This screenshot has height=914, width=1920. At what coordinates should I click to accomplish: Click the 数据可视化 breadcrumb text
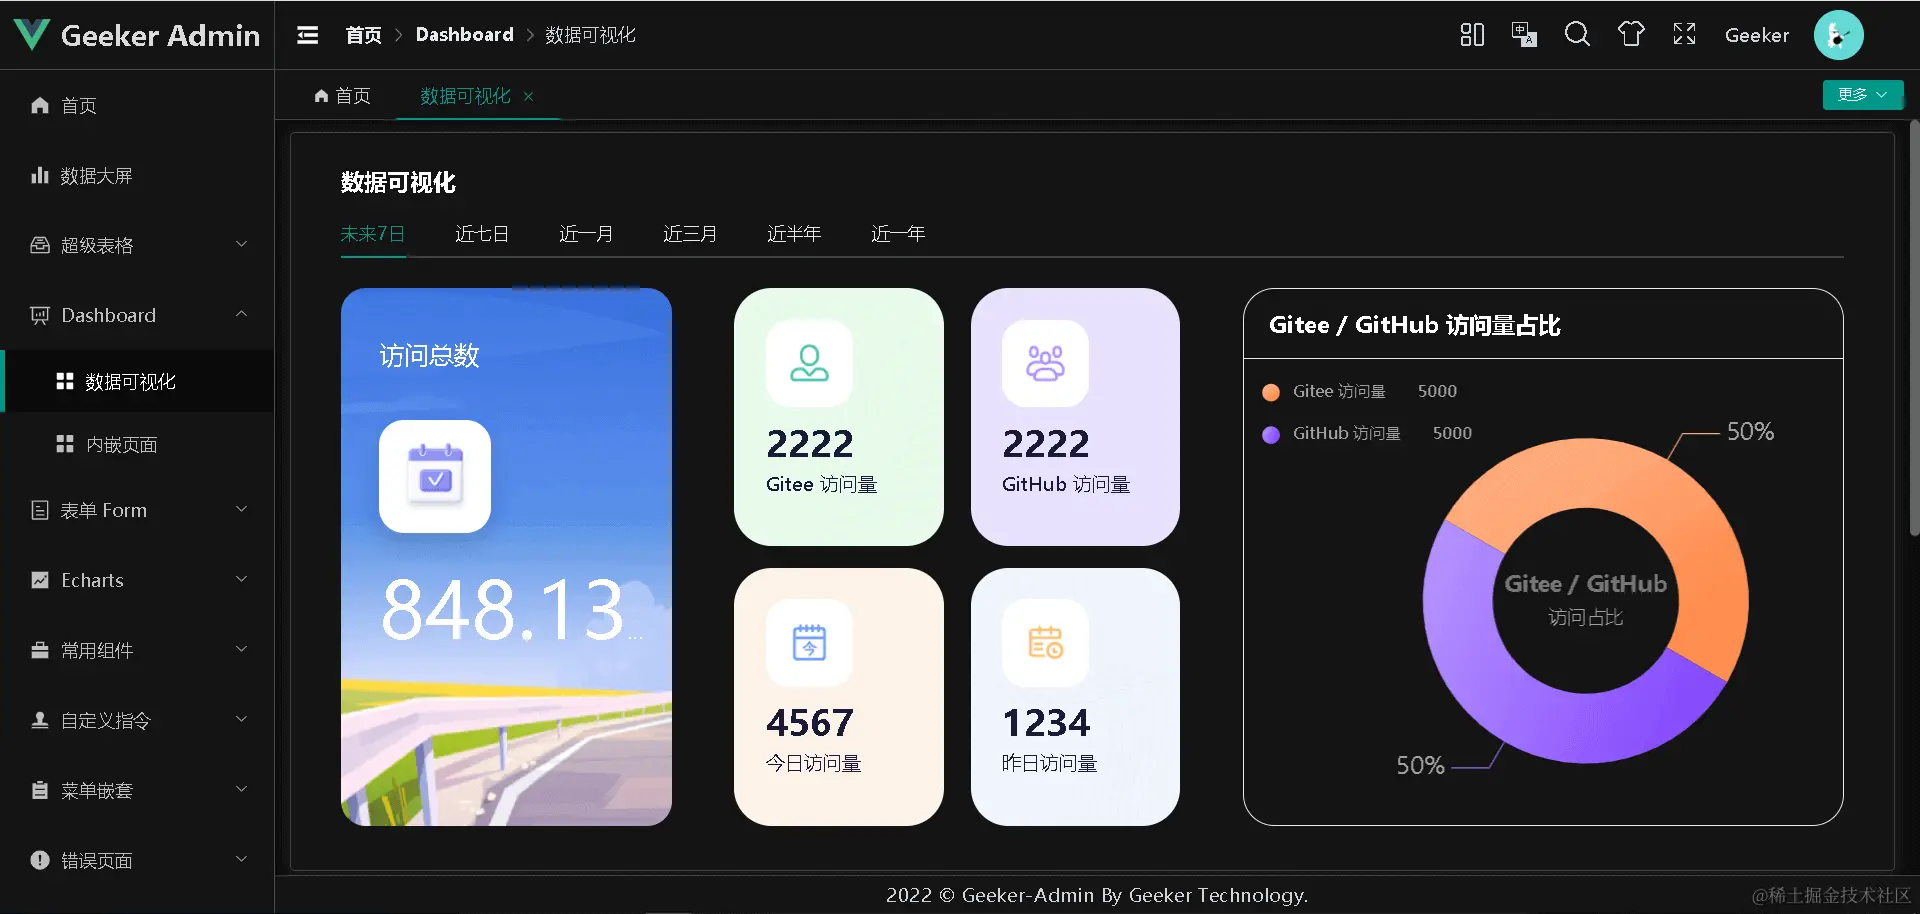click(590, 35)
